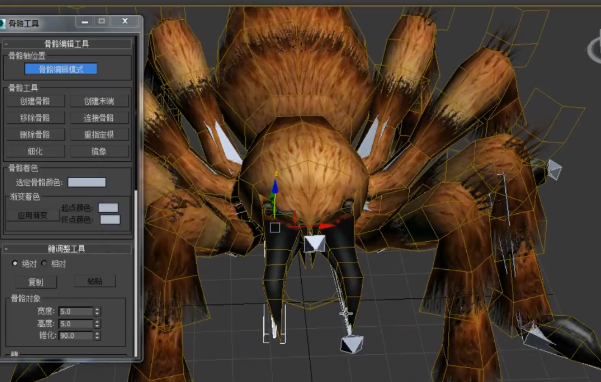Viewport: 601px width, 382px height.
Task: Select the bone nub below the spider head
Action: point(314,243)
